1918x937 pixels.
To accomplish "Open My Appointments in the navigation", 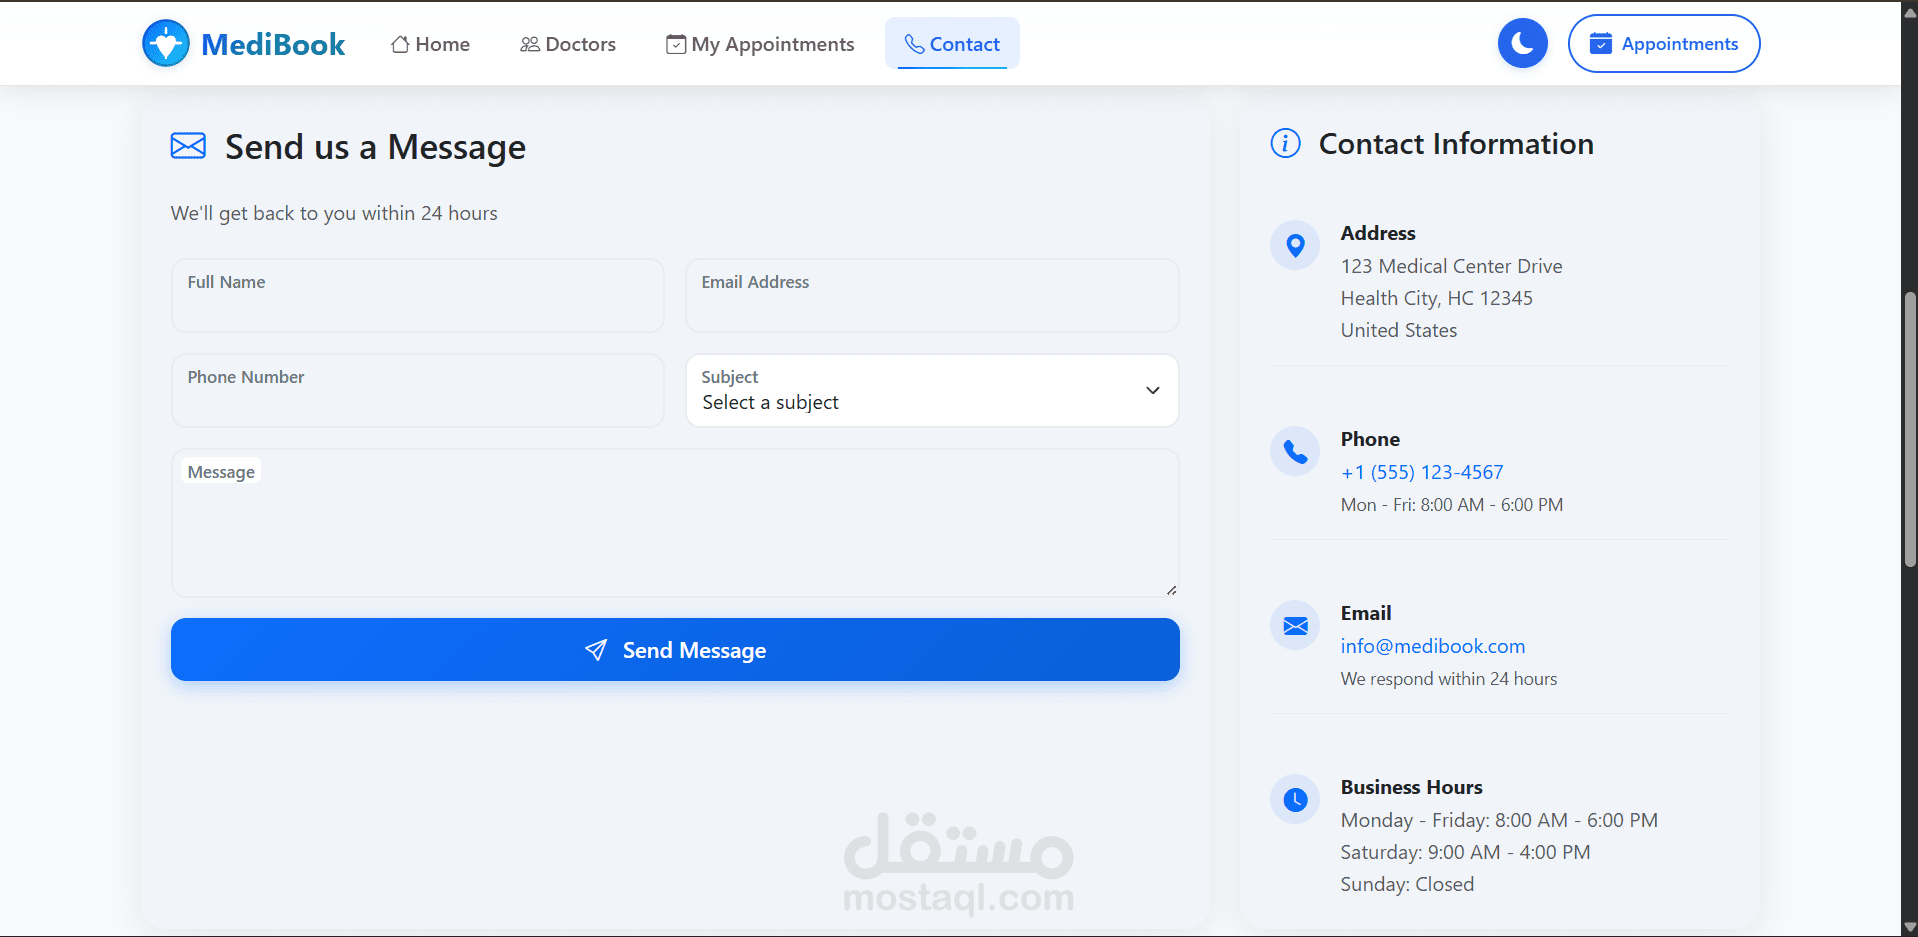I will [760, 44].
